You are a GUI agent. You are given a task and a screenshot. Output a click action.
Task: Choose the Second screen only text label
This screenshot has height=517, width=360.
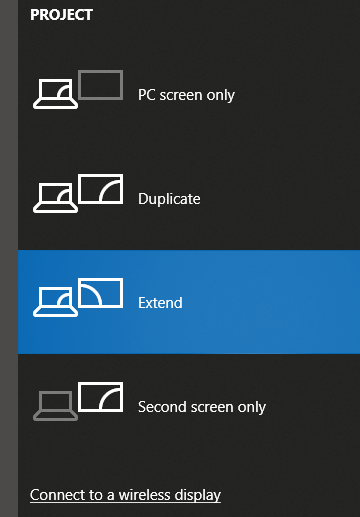point(202,407)
